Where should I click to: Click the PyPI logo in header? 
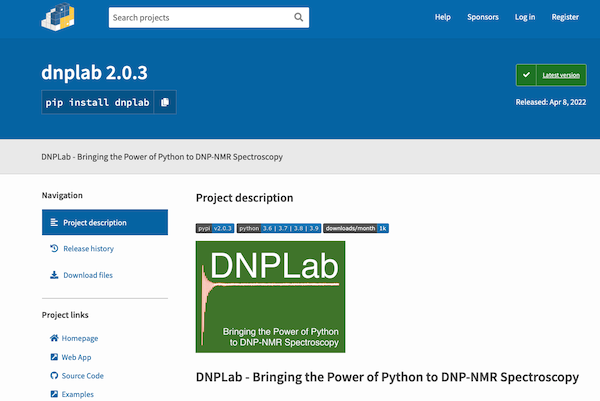(58, 17)
